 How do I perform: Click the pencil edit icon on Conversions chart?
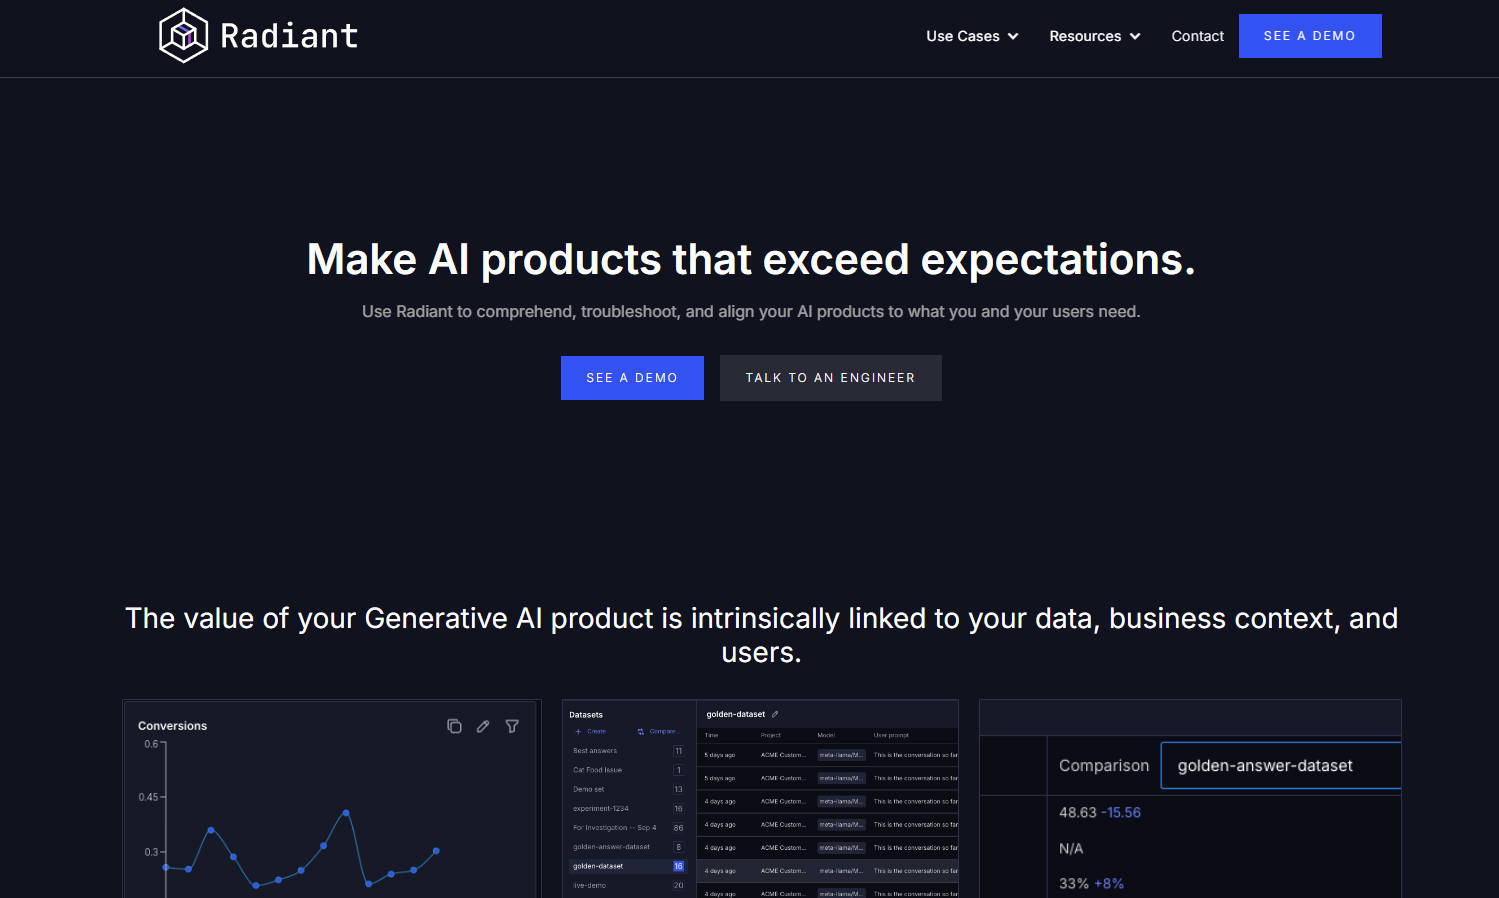pos(483,726)
